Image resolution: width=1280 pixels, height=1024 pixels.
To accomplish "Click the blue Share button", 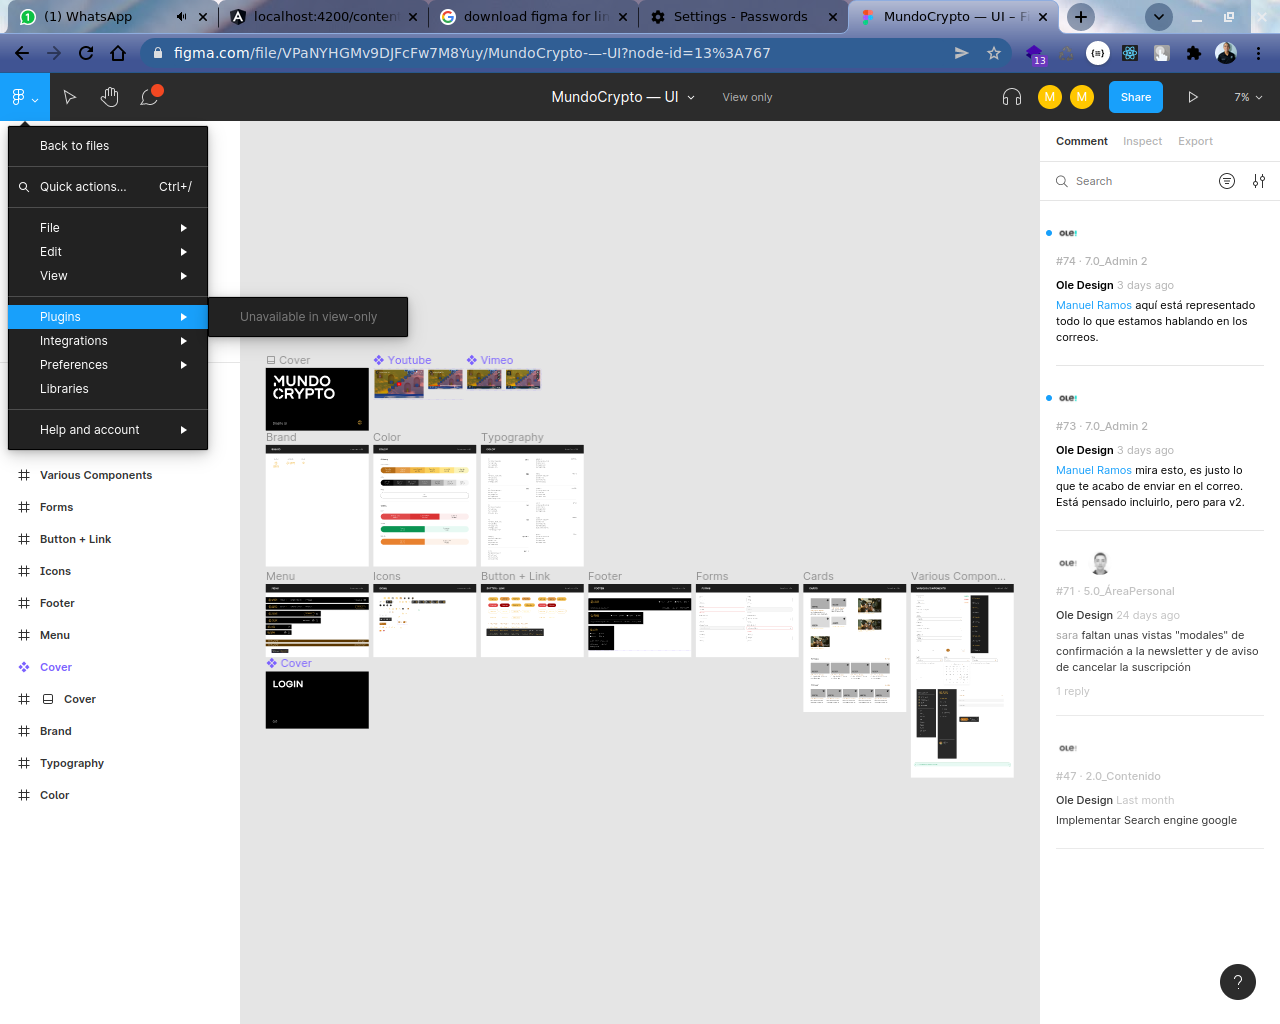I will point(1135,97).
